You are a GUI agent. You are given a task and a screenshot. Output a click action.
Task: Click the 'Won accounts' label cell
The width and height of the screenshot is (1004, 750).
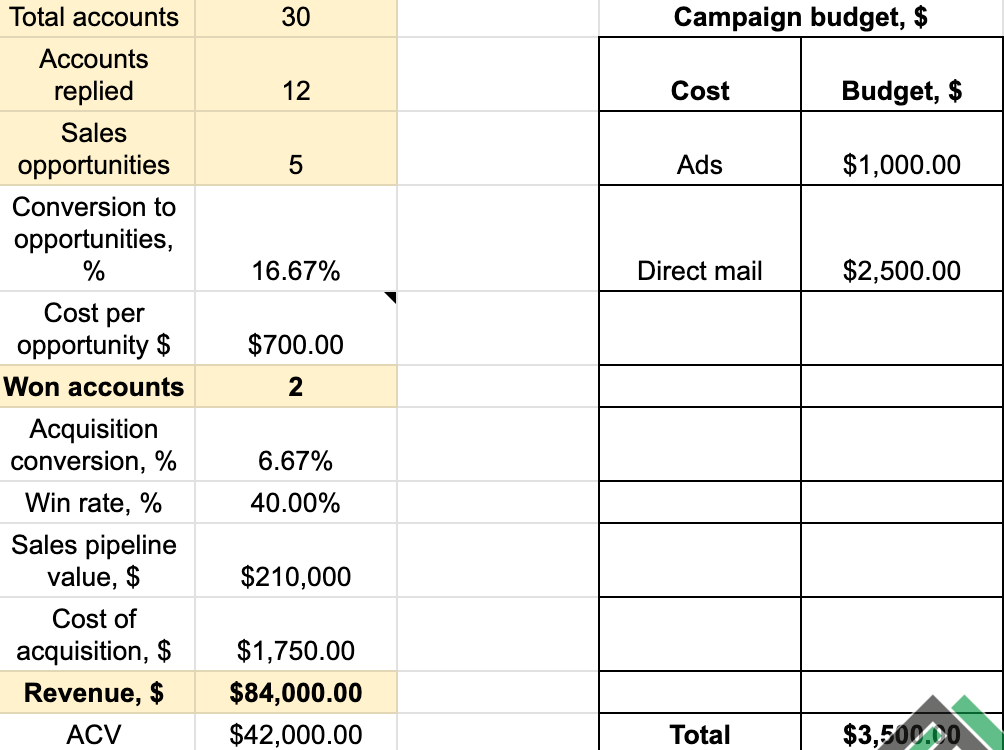97,386
